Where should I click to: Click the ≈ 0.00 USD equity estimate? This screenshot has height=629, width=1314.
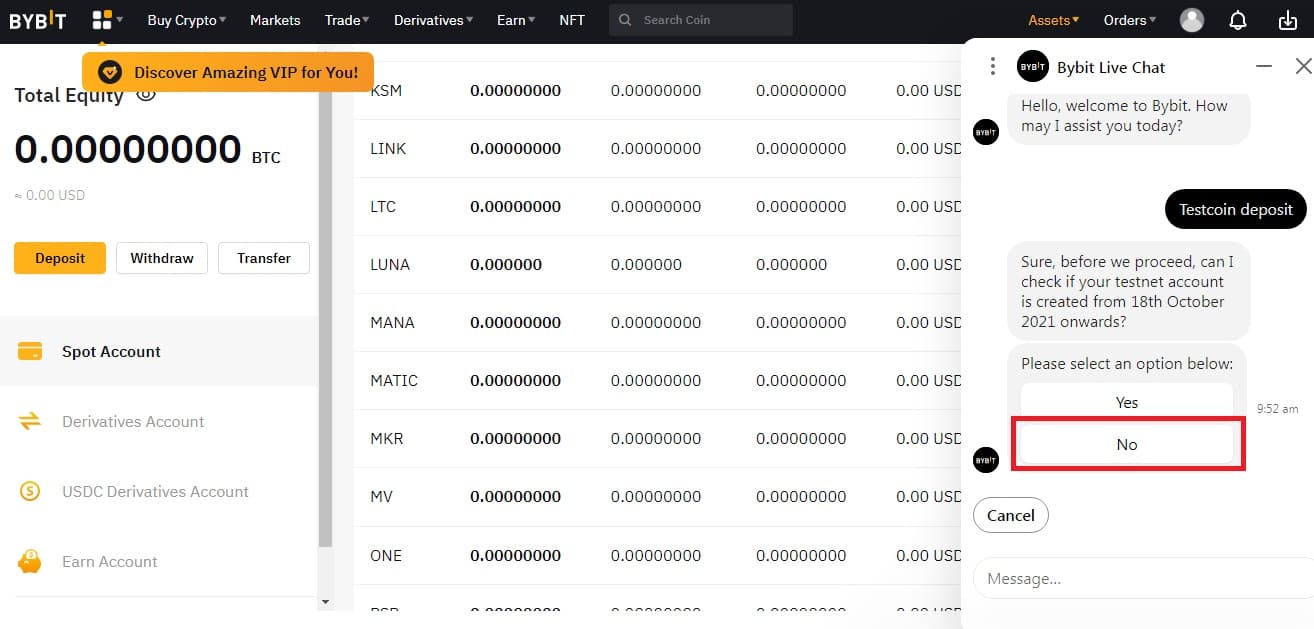pos(50,195)
